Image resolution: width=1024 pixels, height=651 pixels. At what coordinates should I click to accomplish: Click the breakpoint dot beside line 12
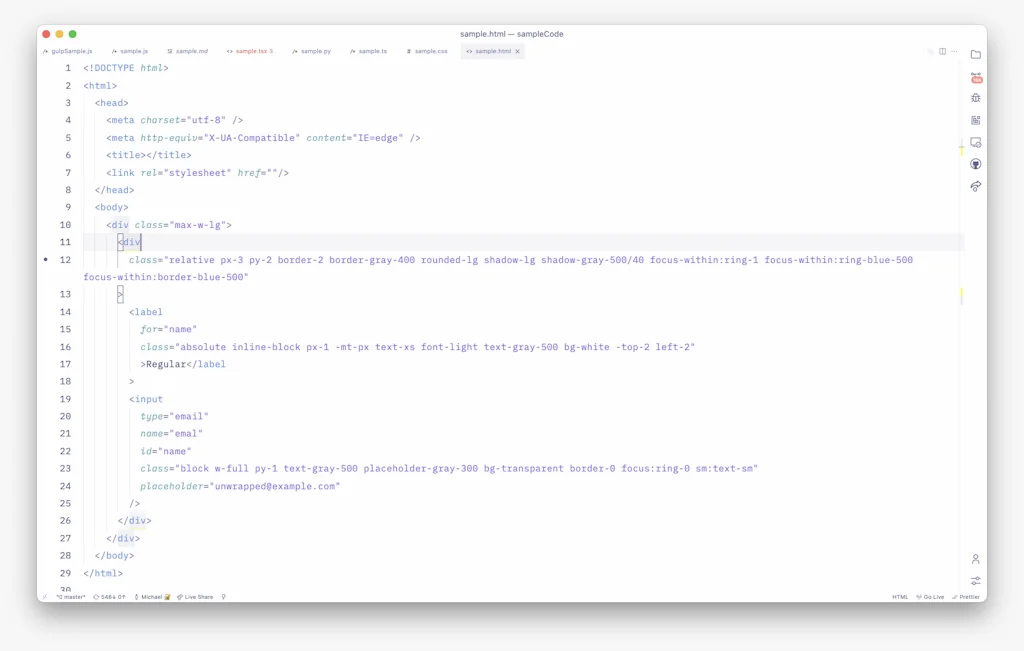pos(44,260)
